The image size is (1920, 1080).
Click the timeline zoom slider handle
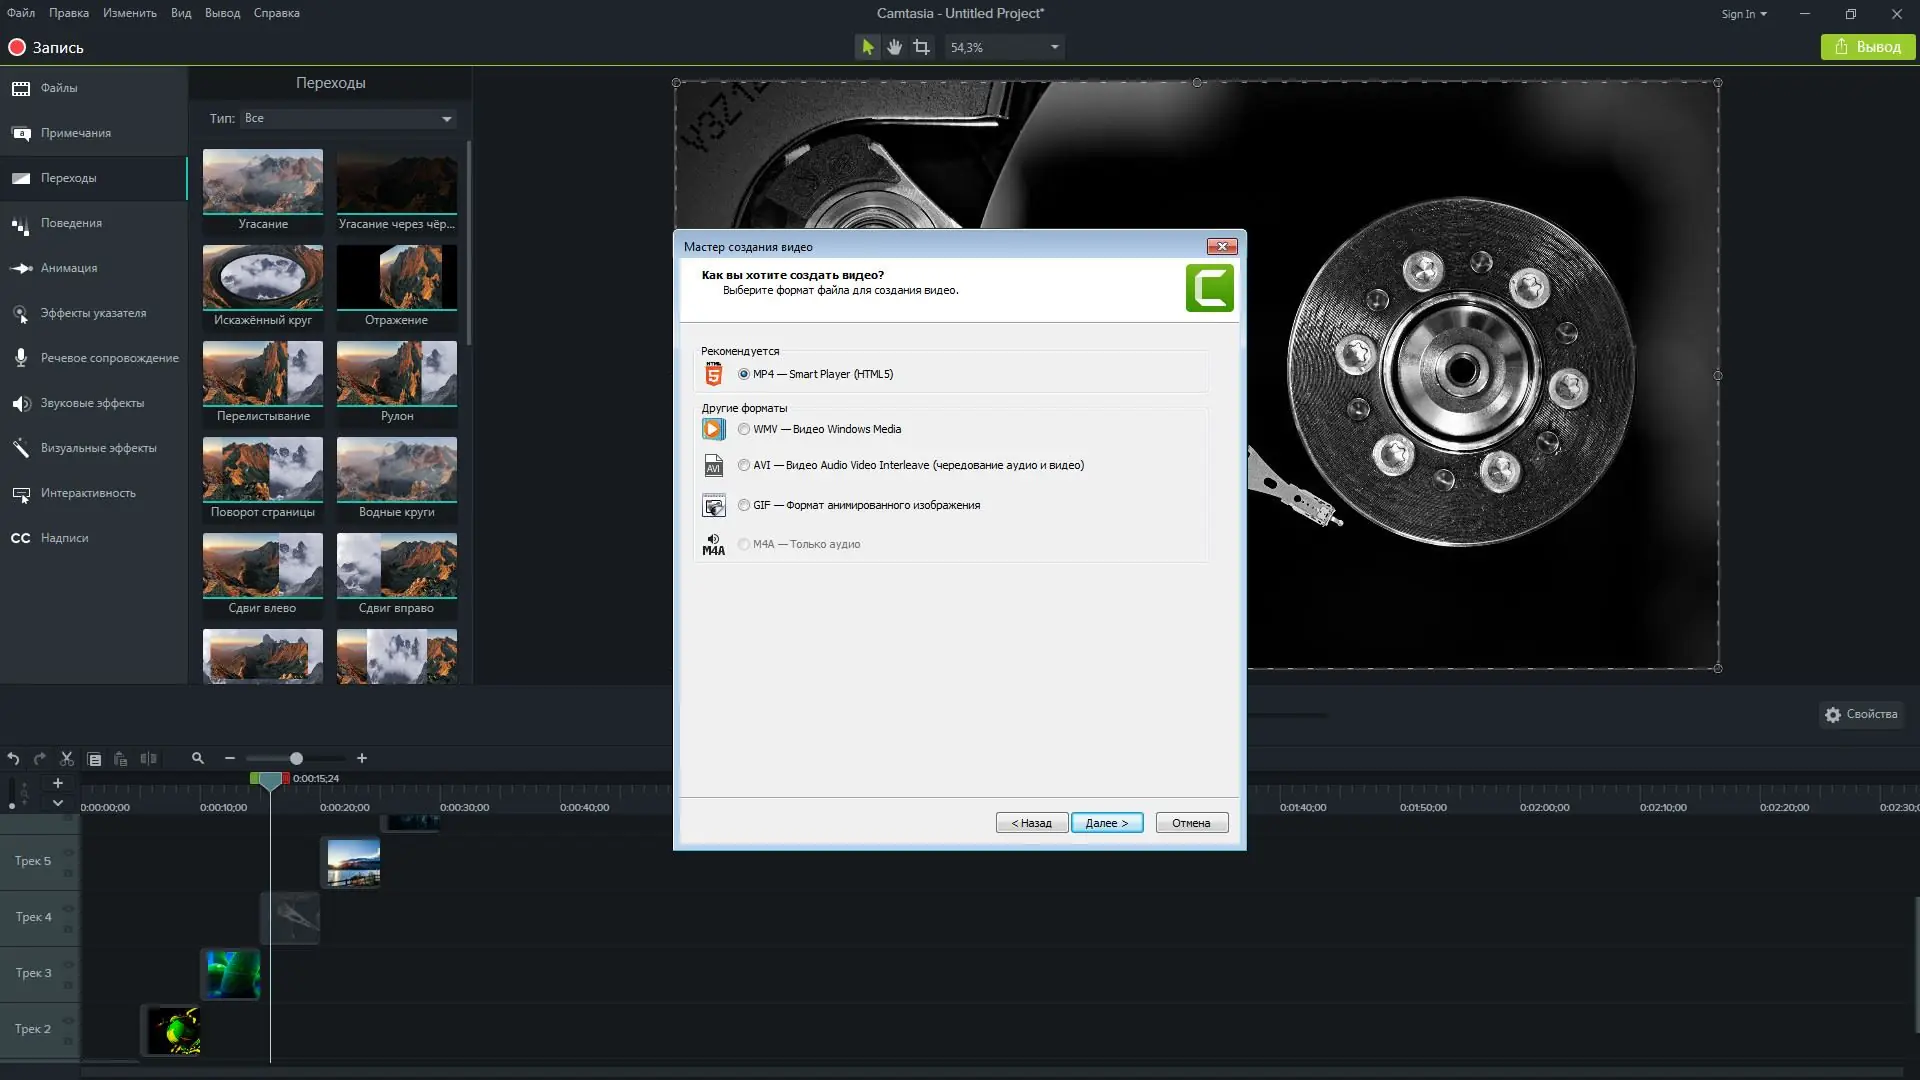click(x=296, y=759)
